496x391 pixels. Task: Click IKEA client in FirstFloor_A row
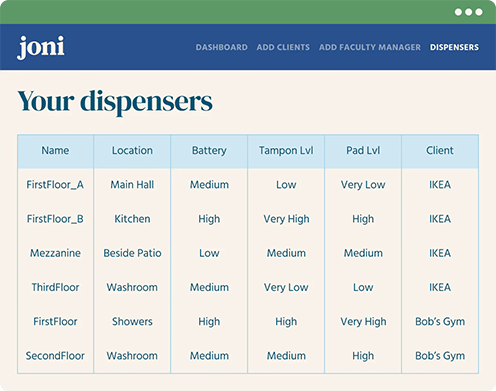[x=440, y=185]
